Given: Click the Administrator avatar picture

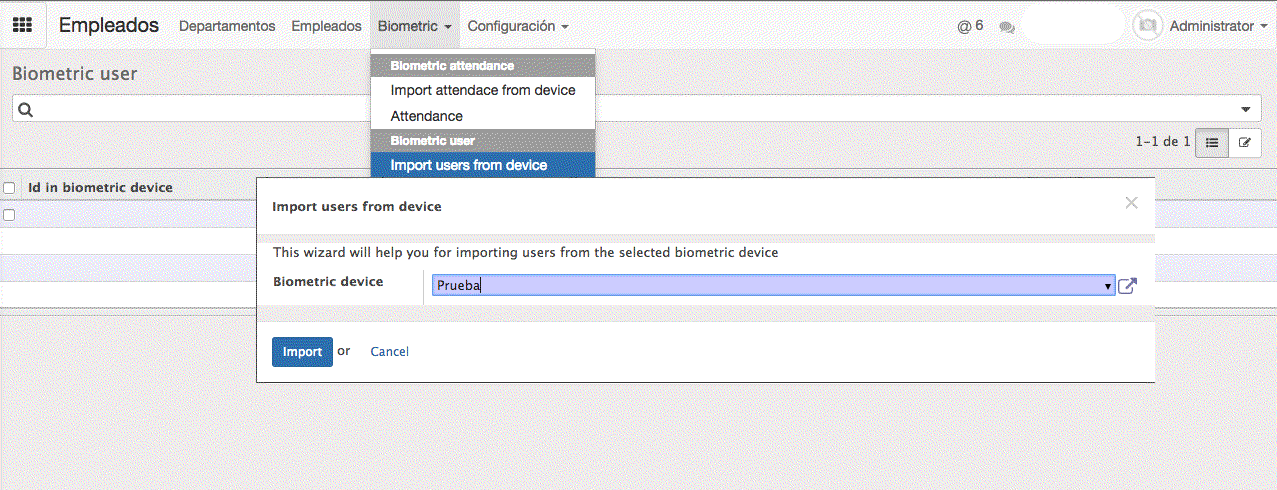Looking at the screenshot, I should tap(1148, 26).
